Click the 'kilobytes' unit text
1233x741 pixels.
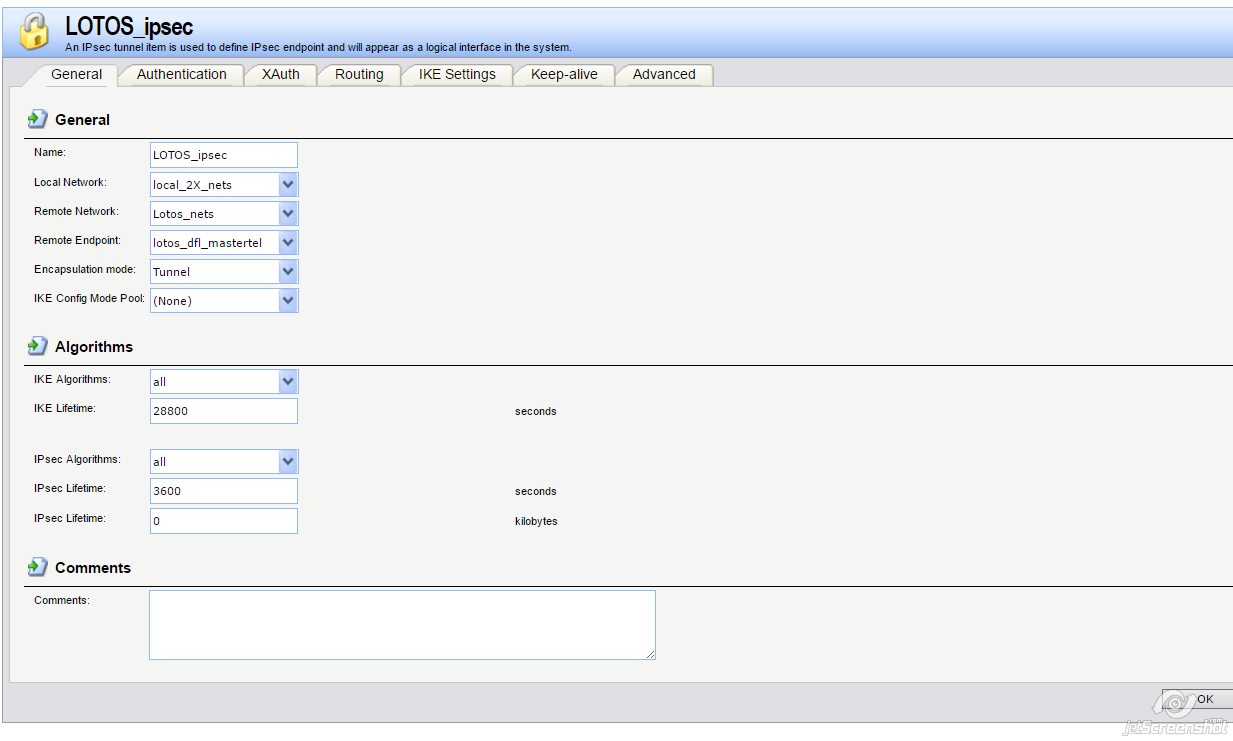coord(536,521)
